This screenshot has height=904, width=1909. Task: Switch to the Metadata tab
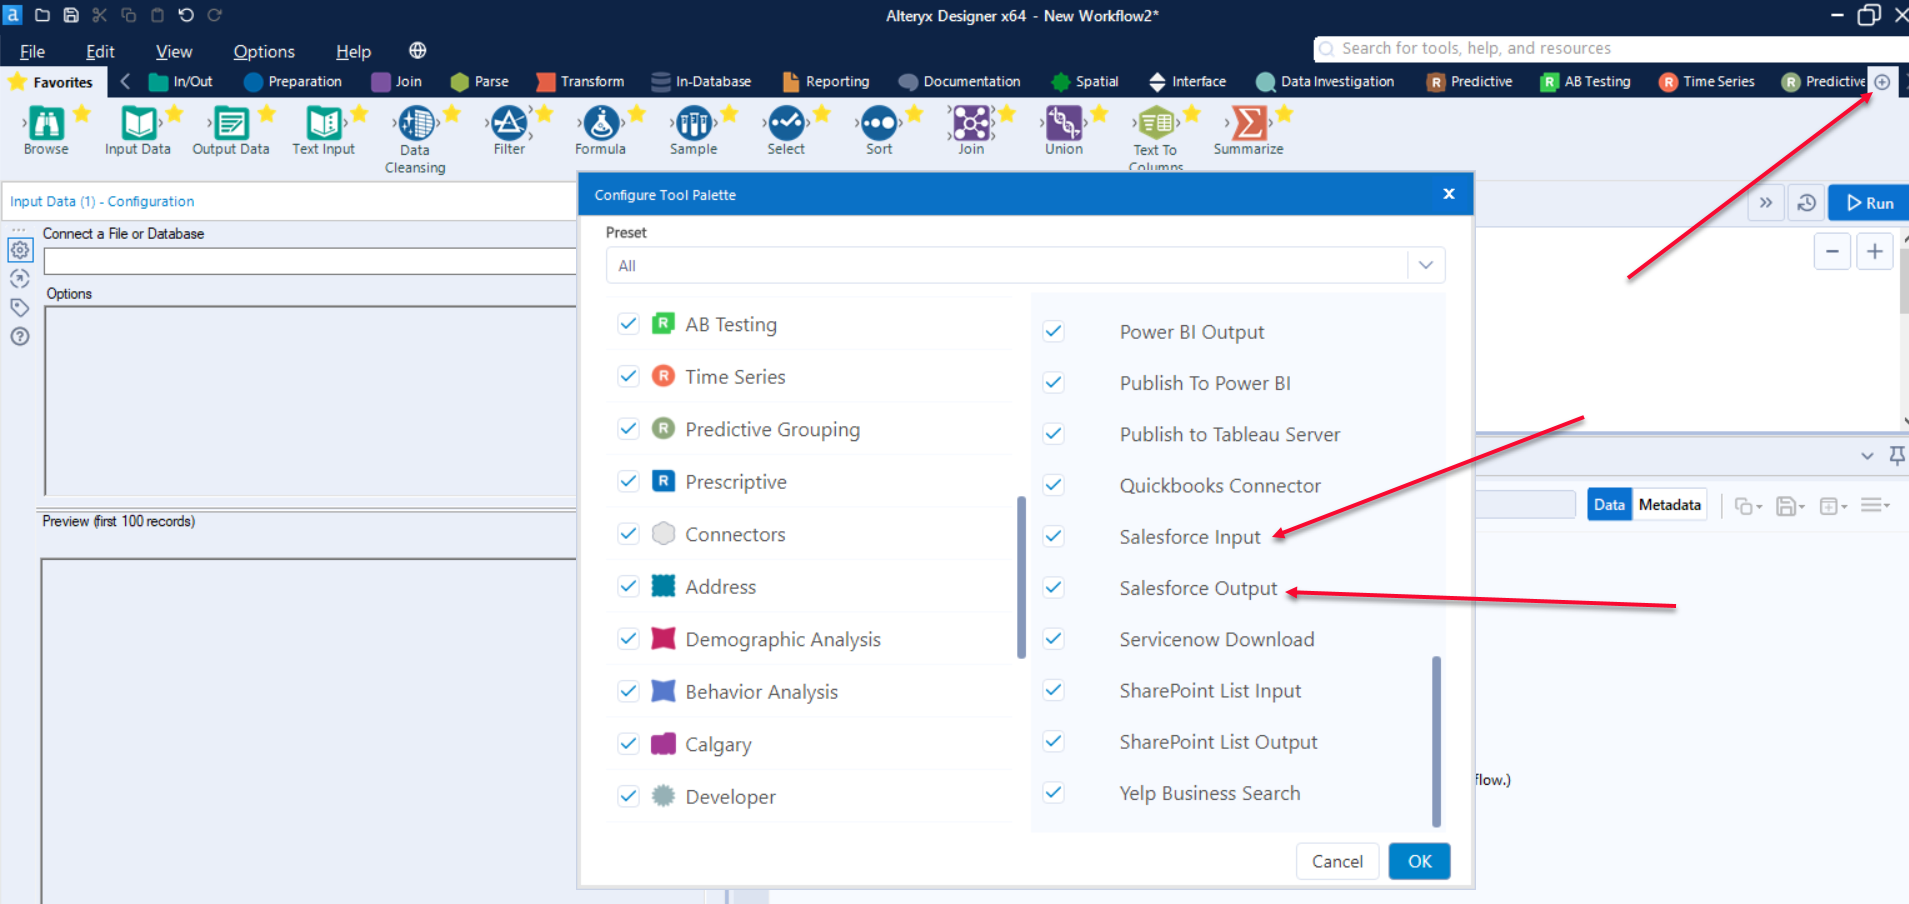1669,504
